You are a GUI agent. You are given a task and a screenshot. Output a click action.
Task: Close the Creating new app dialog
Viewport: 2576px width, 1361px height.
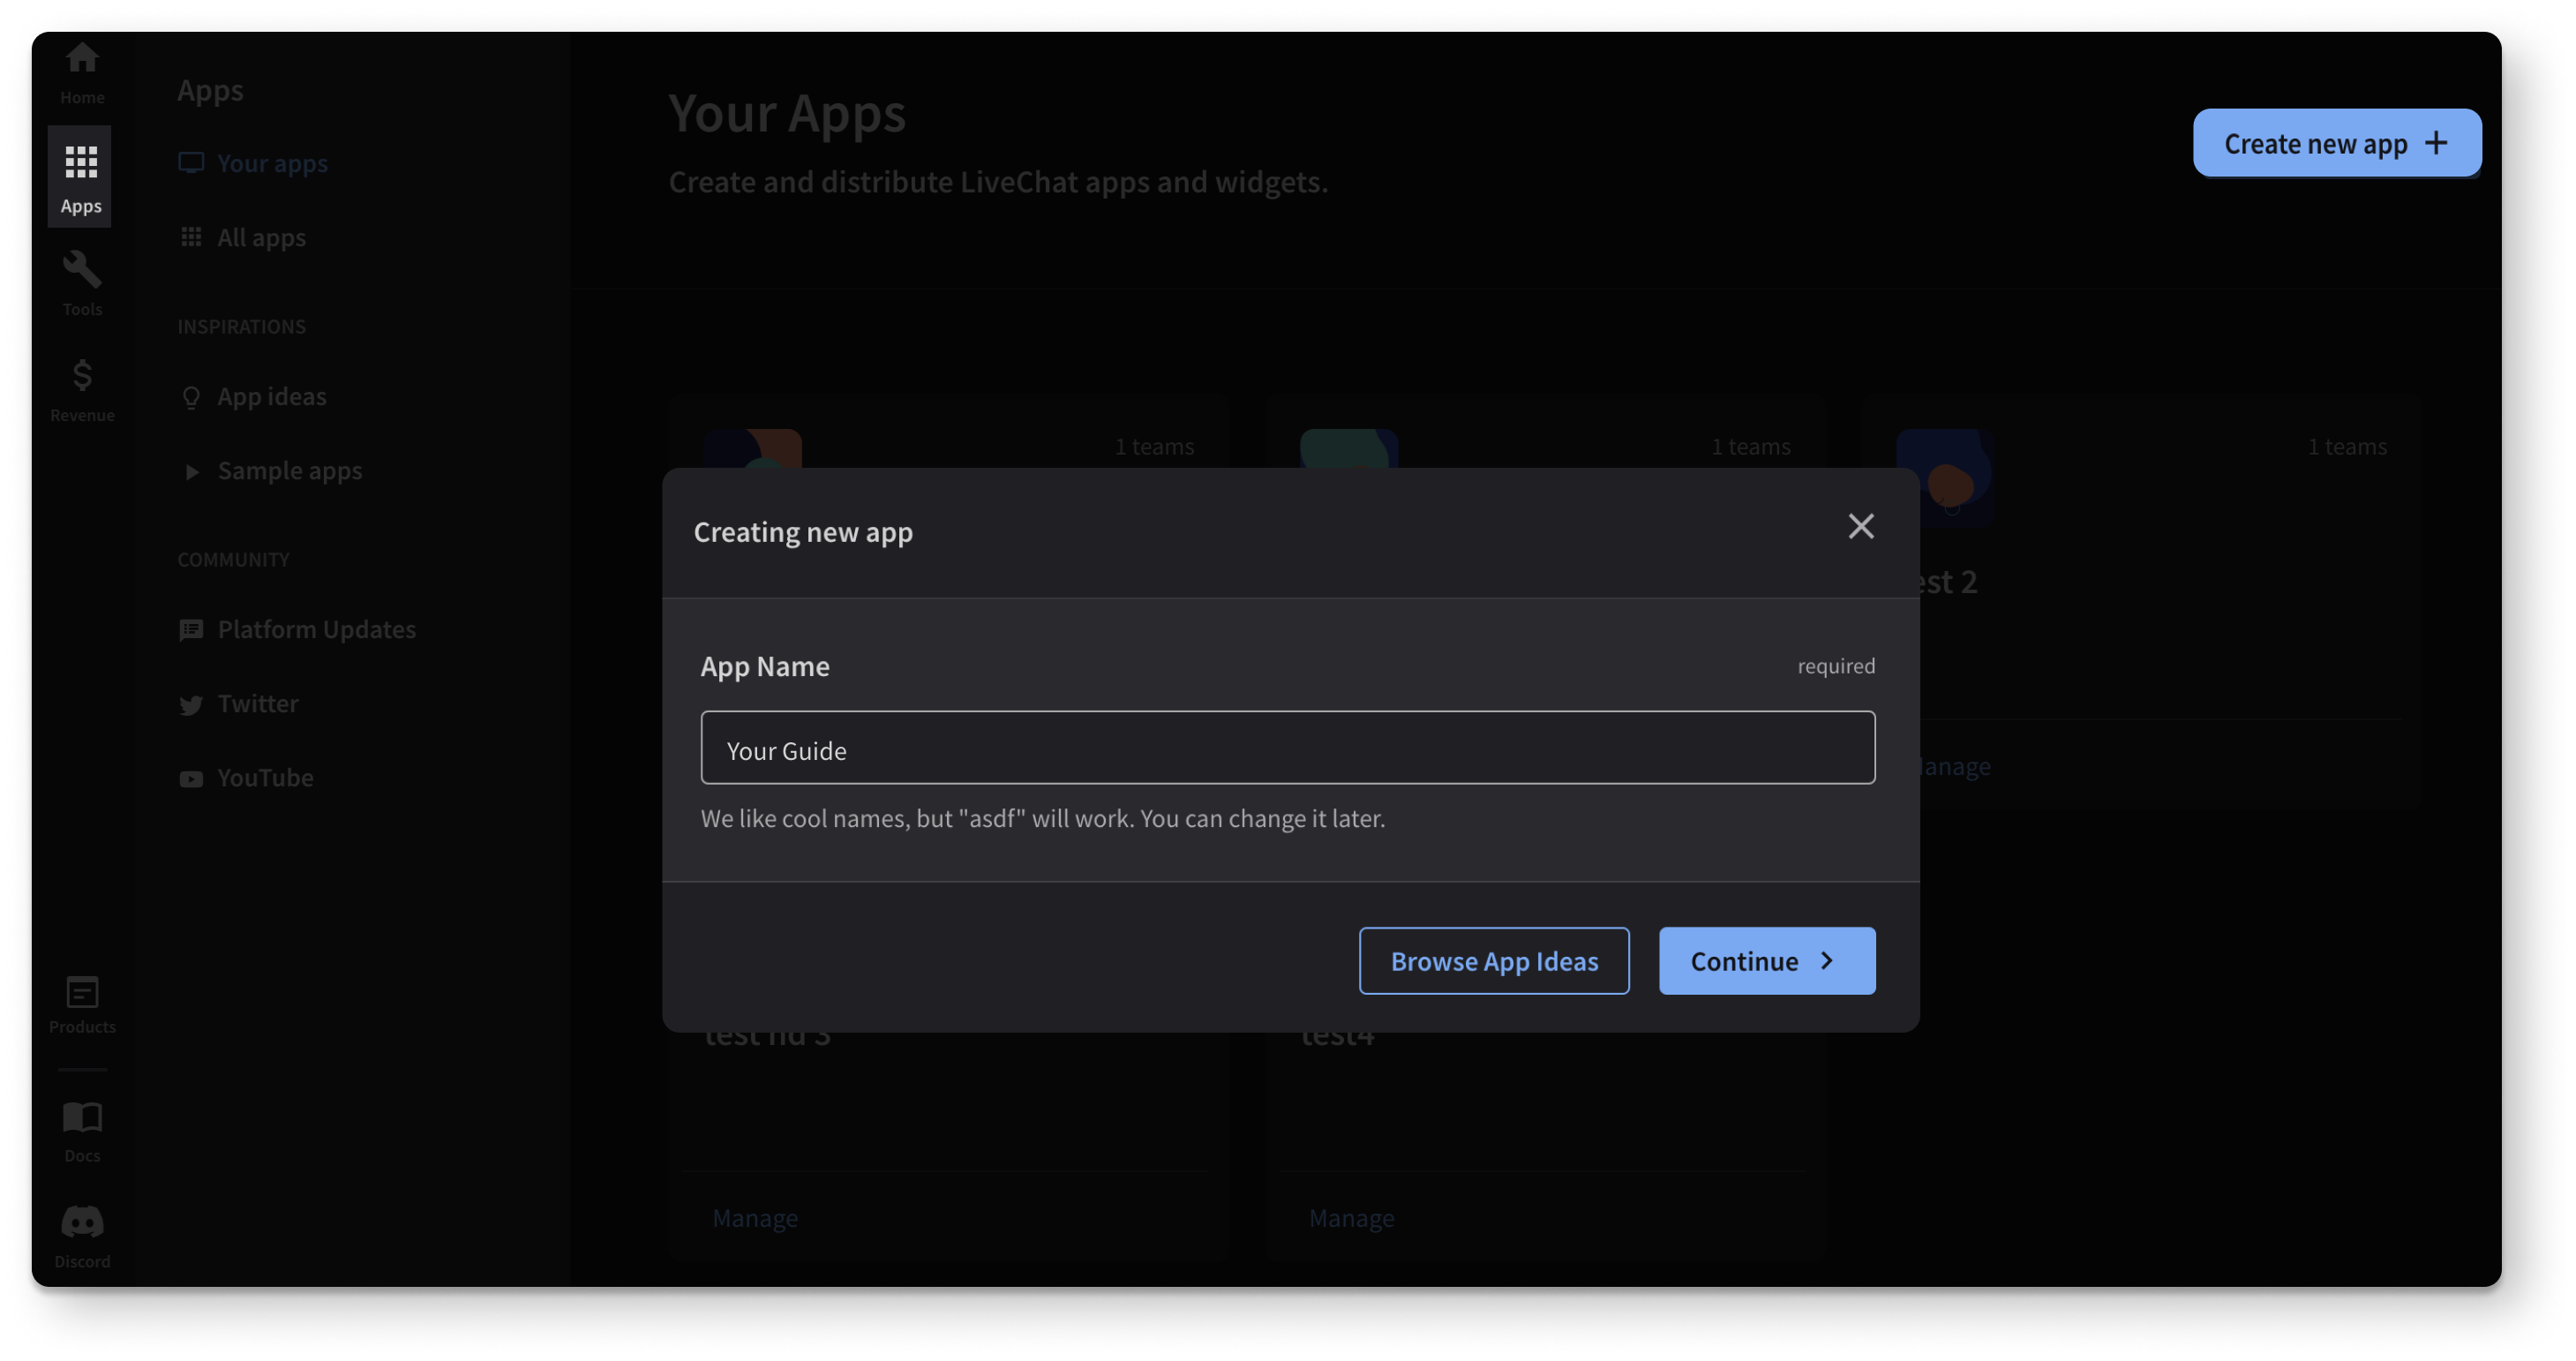1860,526
